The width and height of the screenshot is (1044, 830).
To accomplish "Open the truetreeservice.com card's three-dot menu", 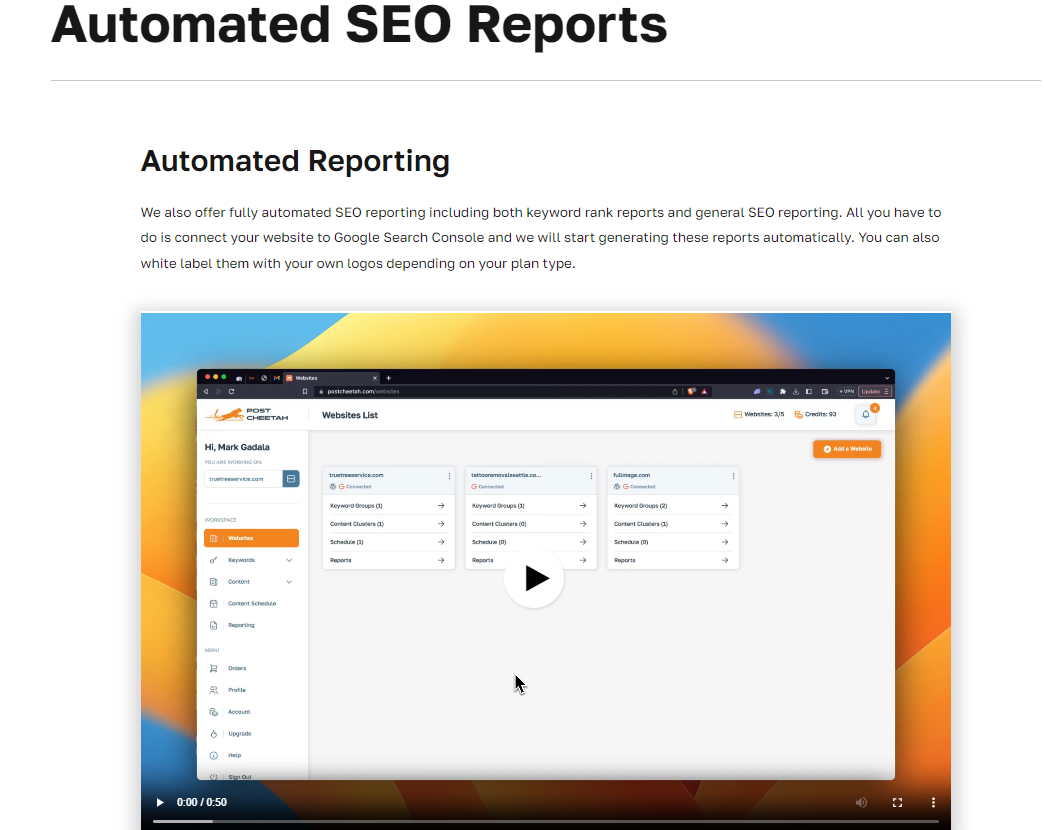I will pyautogui.click(x=449, y=476).
